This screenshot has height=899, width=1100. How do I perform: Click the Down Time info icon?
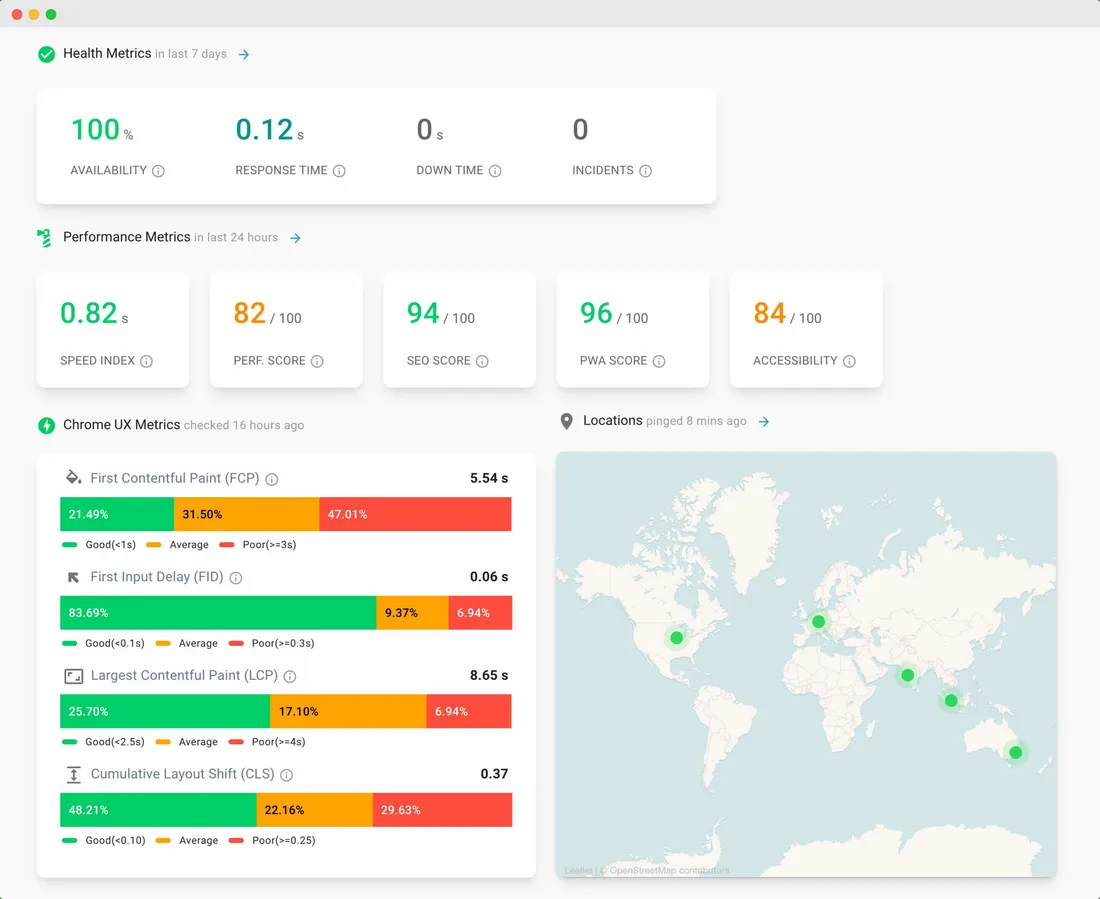click(495, 171)
